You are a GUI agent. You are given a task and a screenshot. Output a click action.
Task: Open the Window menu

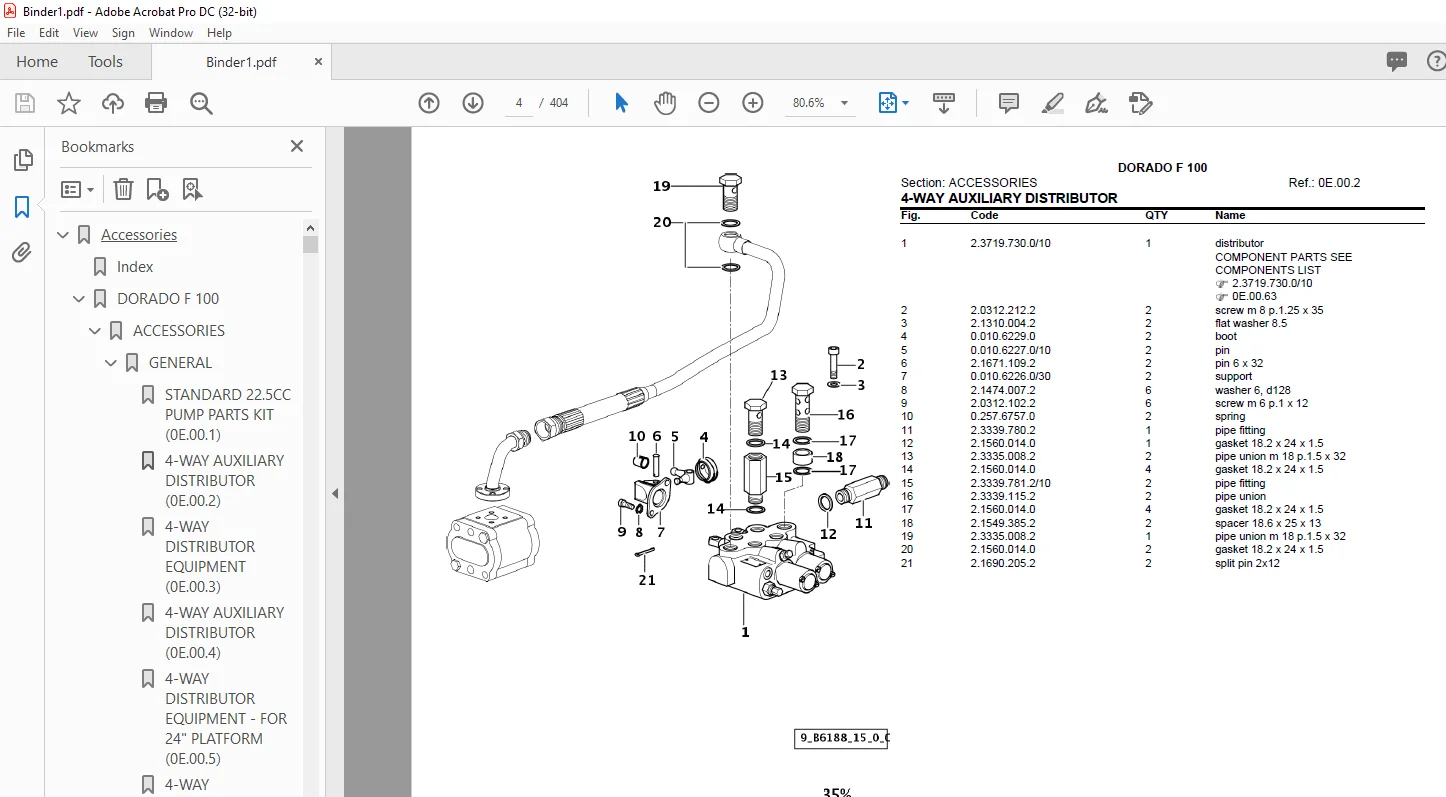point(171,33)
